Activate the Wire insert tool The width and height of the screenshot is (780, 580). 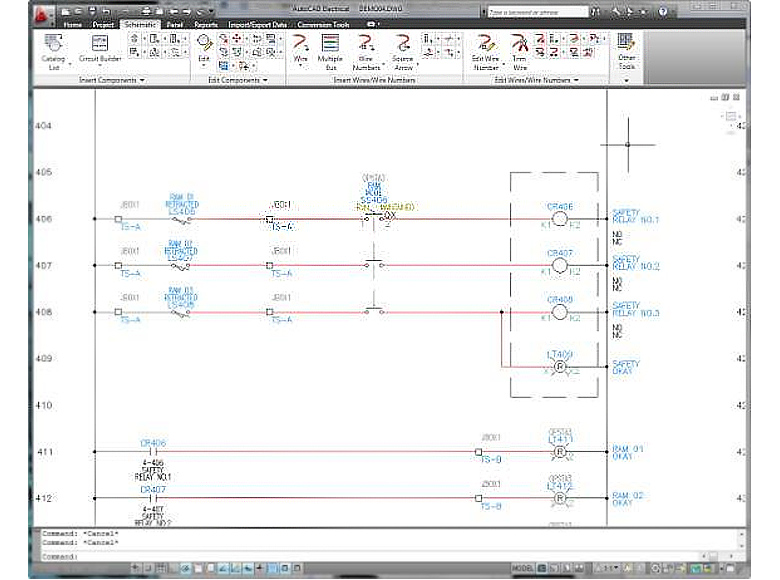(x=300, y=48)
